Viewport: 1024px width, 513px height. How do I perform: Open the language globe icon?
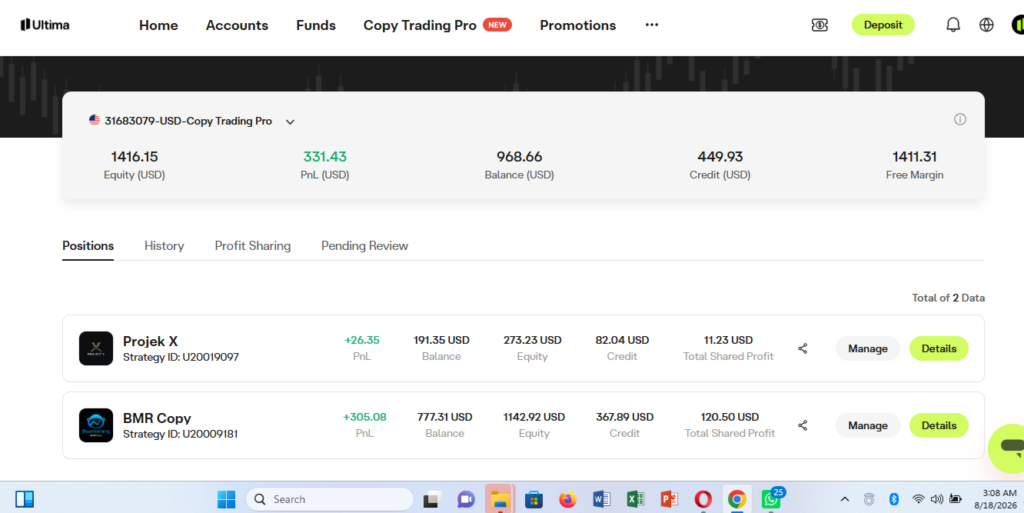(x=986, y=25)
